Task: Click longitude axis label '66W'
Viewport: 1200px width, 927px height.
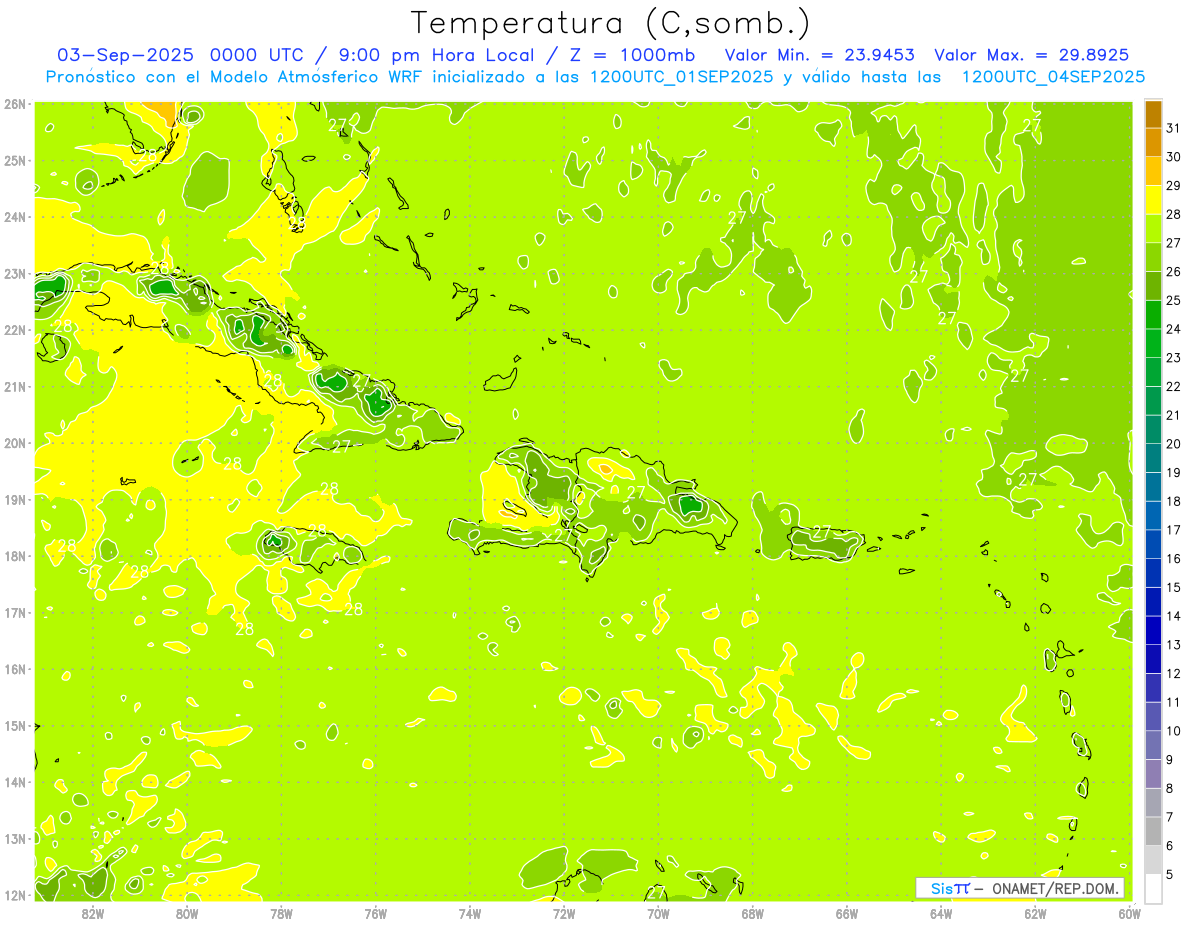Action: (847, 913)
